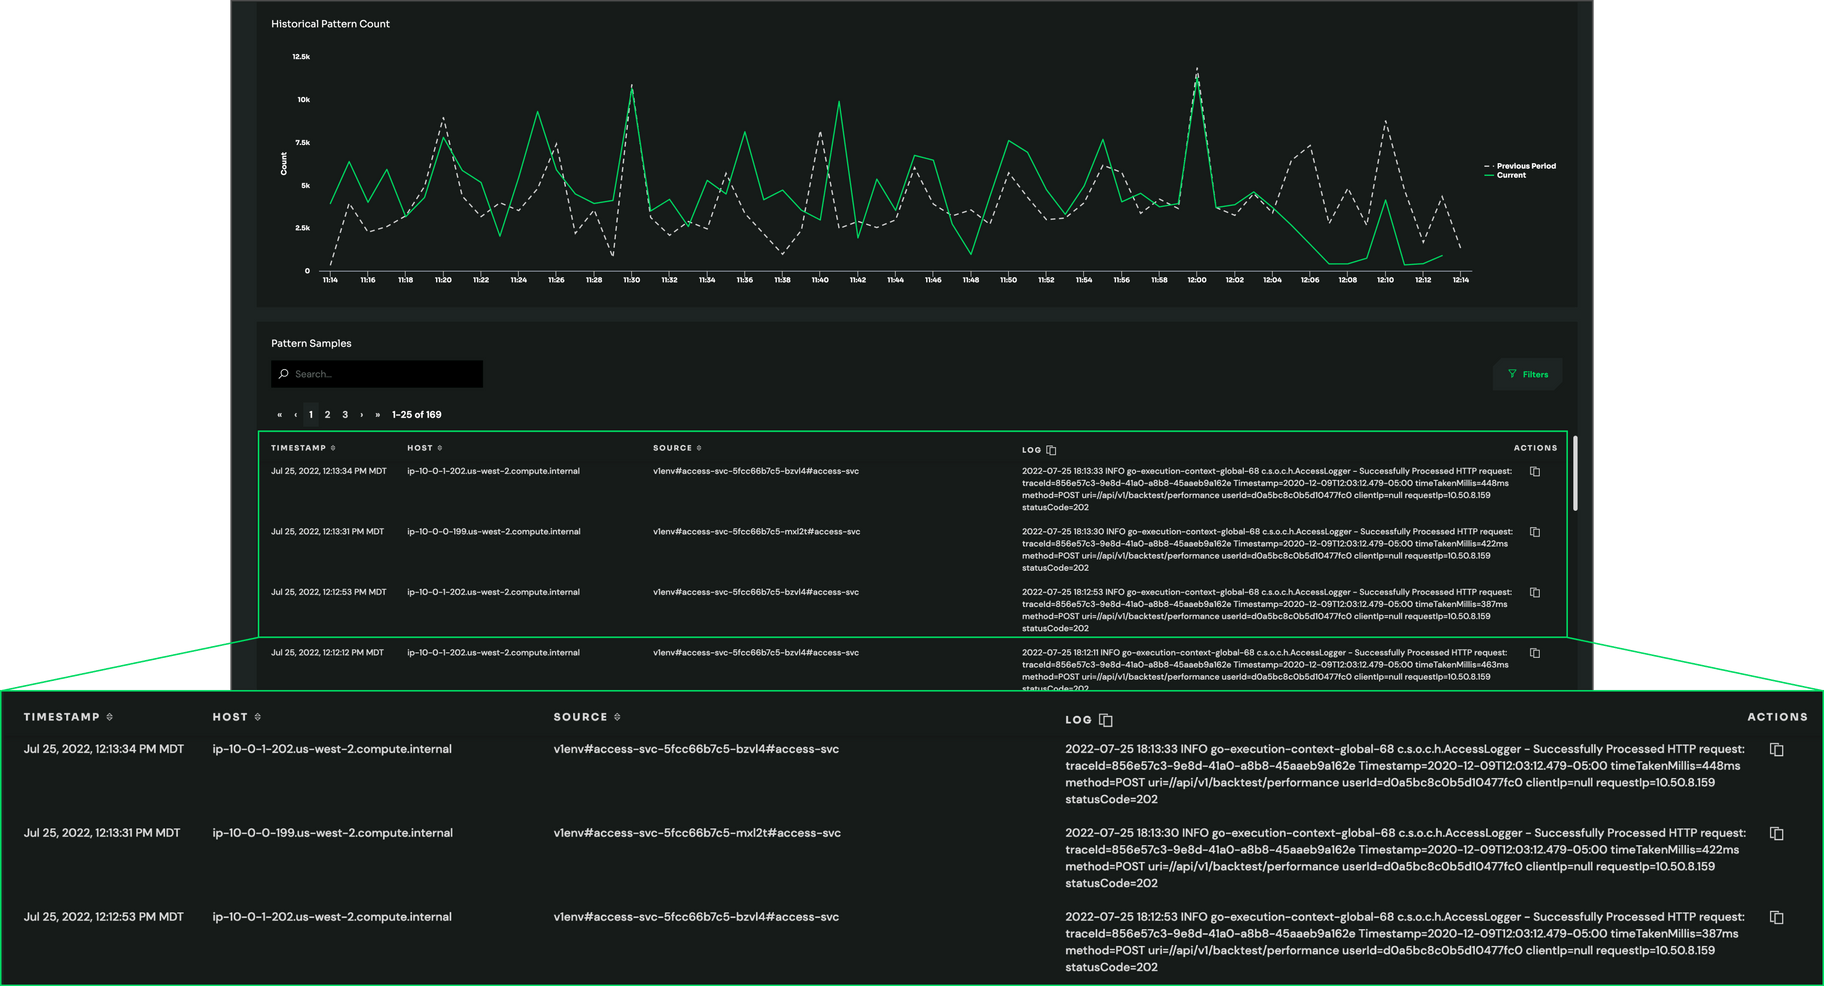Screen dimensions: 1824x986
Task: Sort the SOURCE column
Action: point(700,447)
